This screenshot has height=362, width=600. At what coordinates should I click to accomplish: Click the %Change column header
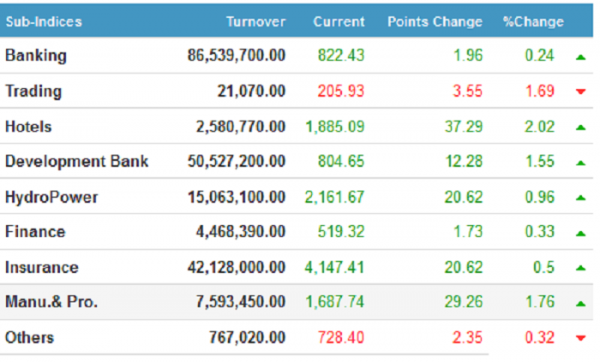click(x=533, y=22)
